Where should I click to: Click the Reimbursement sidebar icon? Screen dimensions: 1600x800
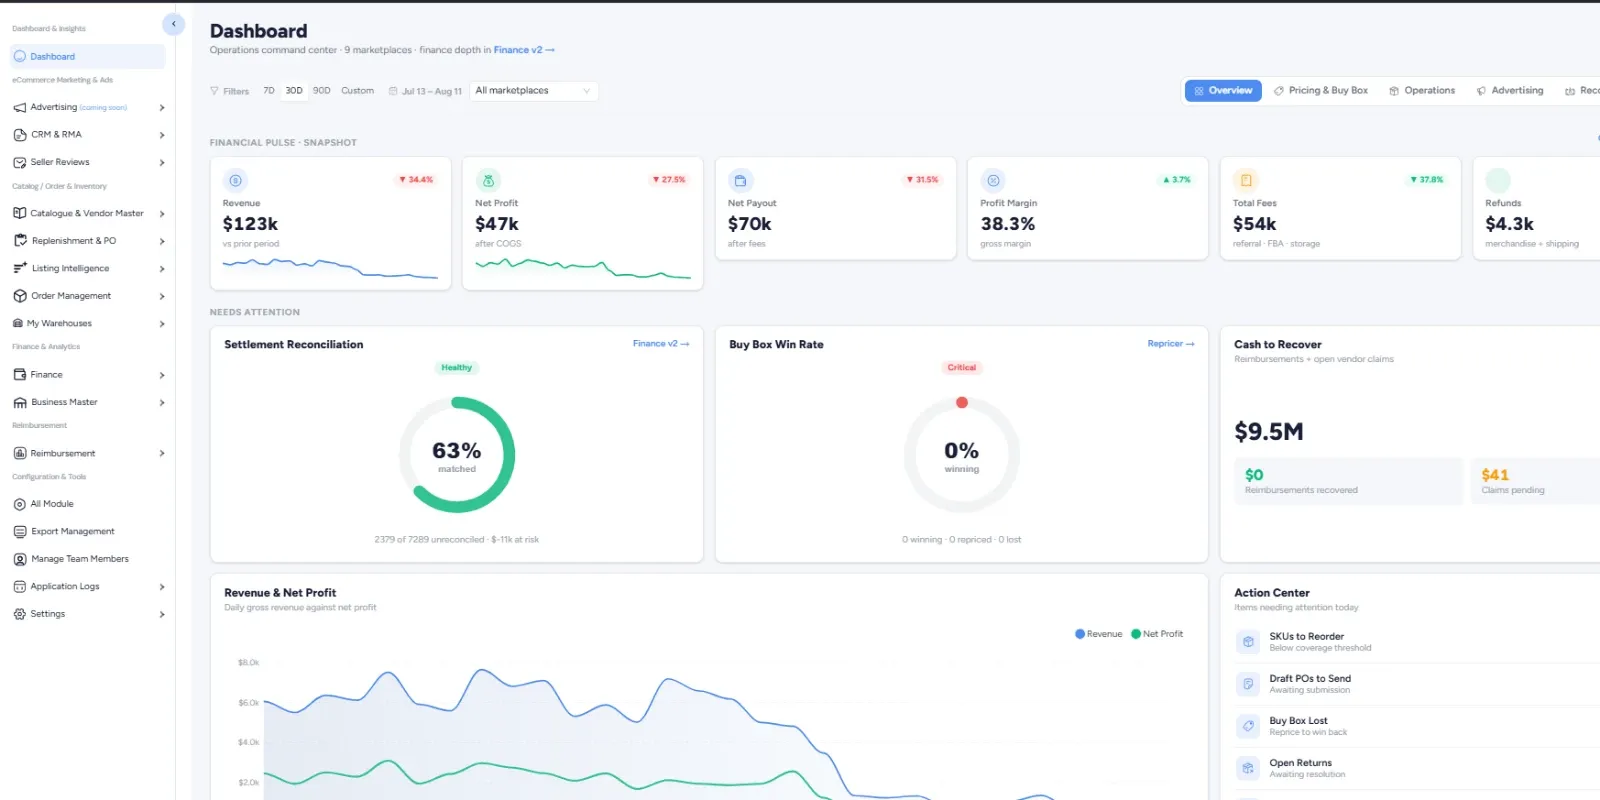pos(20,453)
